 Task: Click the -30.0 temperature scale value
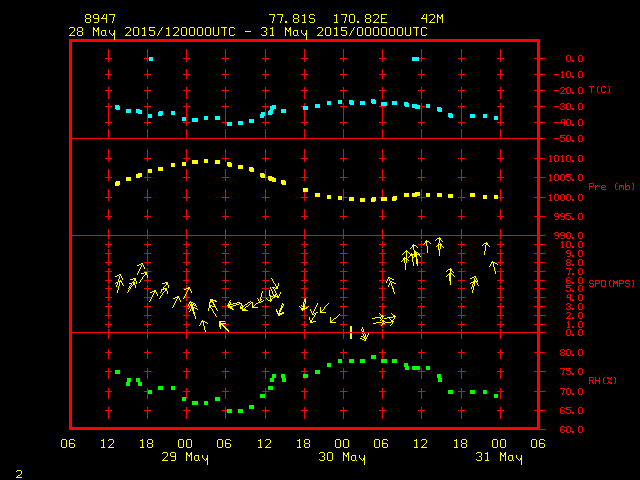point(569,107)
